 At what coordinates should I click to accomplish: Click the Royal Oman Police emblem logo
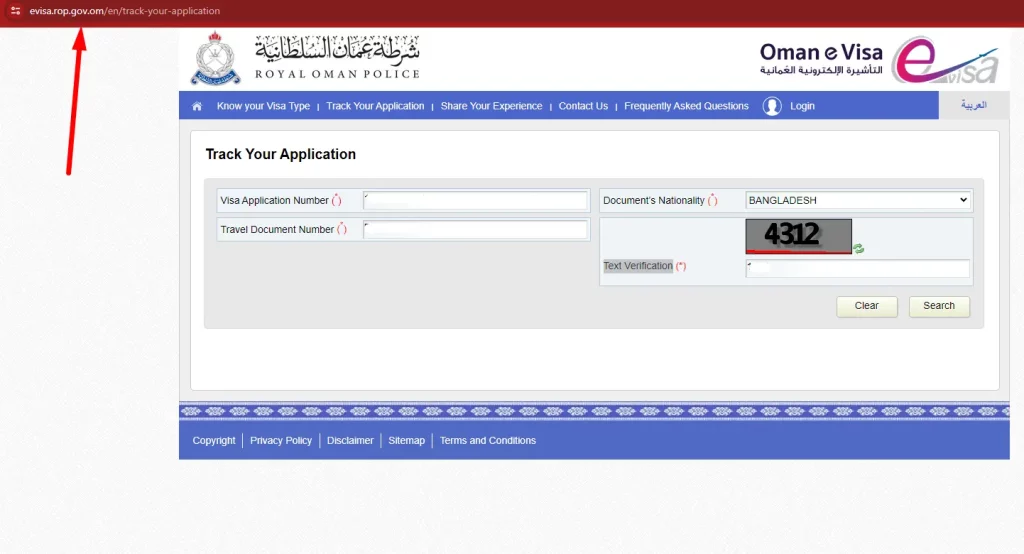tap(216, 58)
